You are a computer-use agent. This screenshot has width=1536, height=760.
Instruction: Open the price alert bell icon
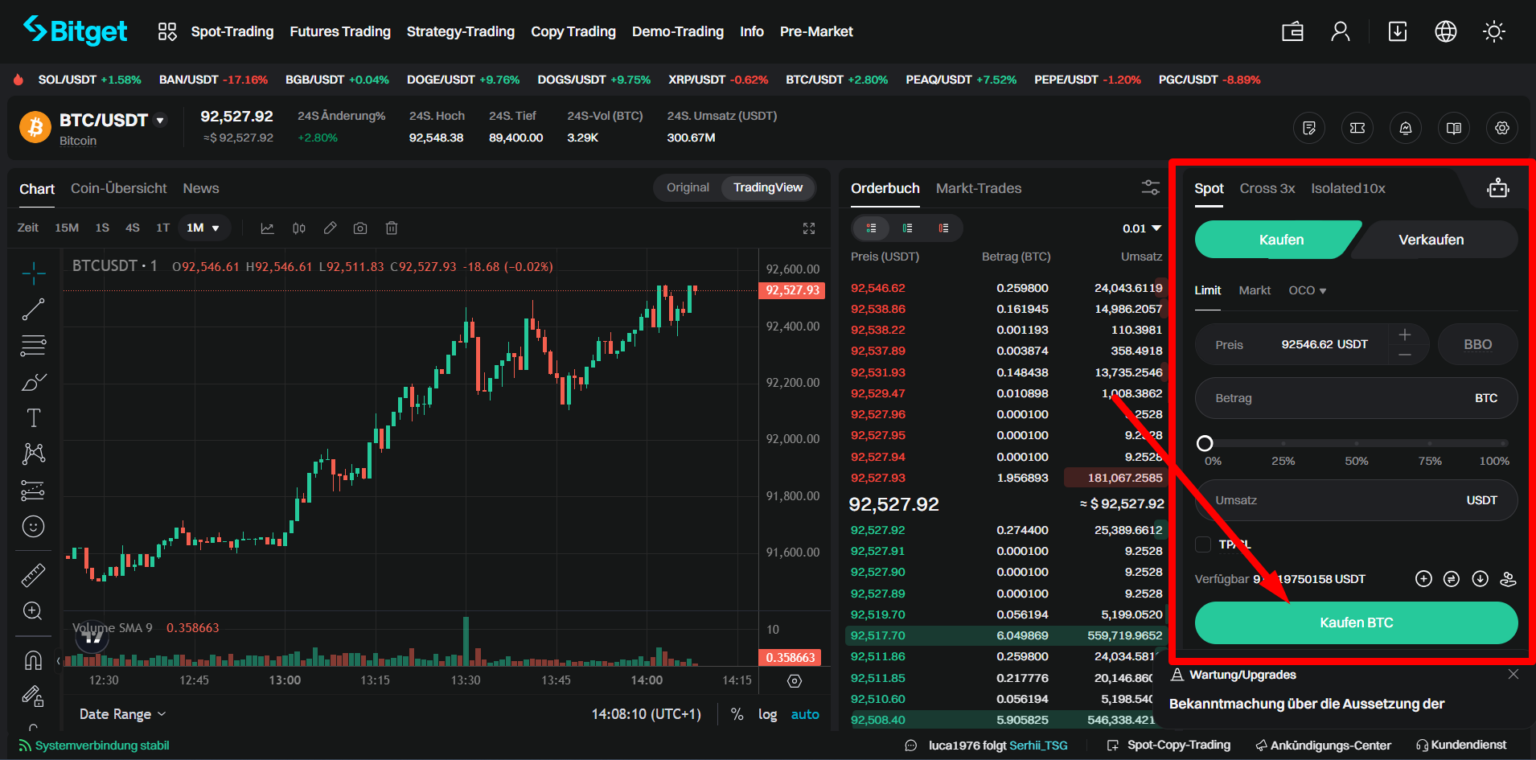1404,128
